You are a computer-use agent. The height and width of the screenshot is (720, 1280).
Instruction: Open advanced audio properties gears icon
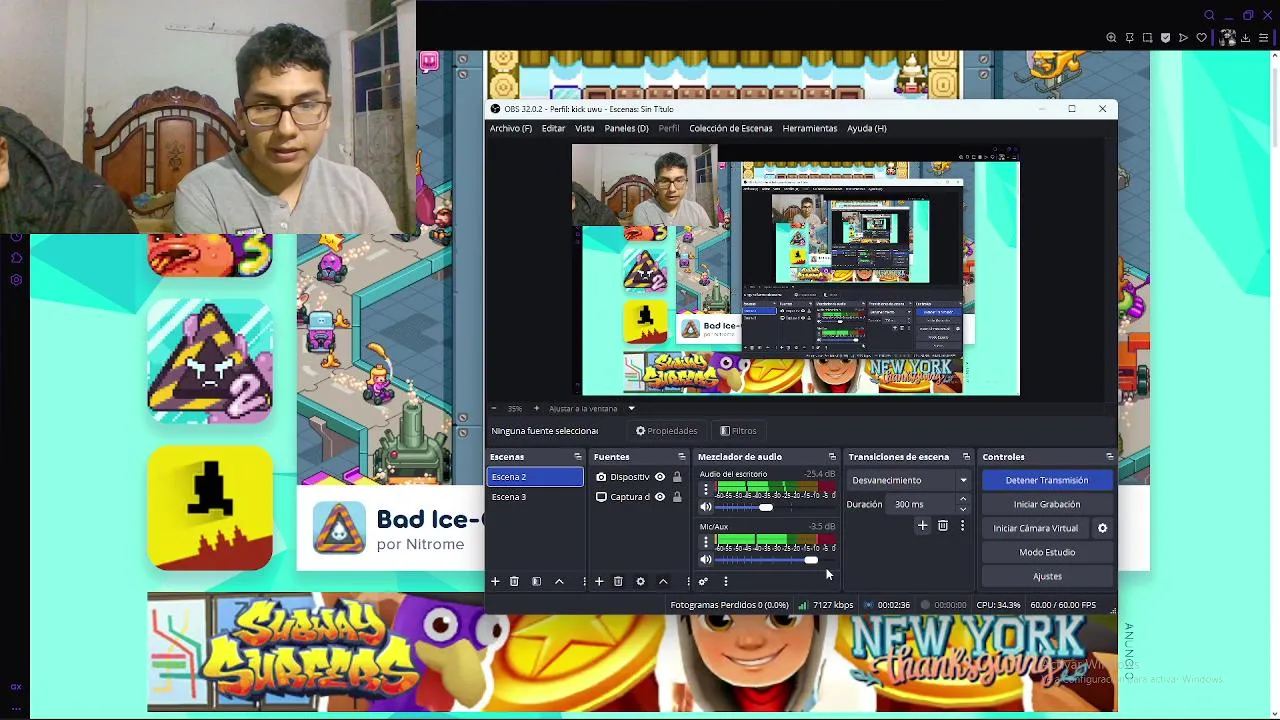[x=703, y=581]
